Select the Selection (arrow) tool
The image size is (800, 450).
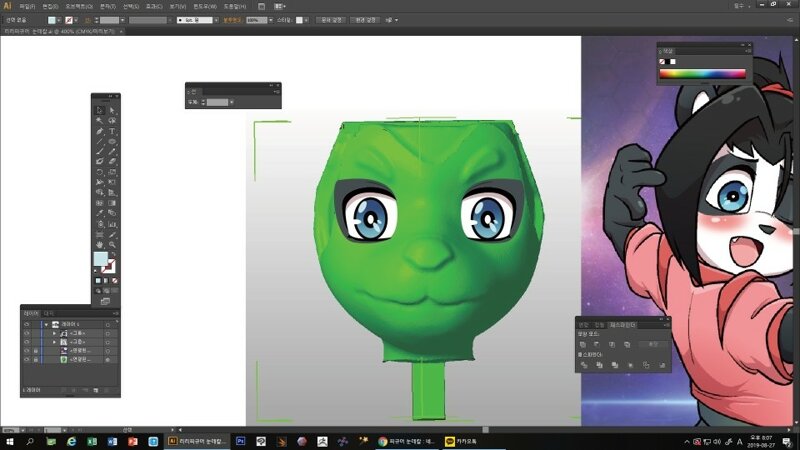click(99, 110)
